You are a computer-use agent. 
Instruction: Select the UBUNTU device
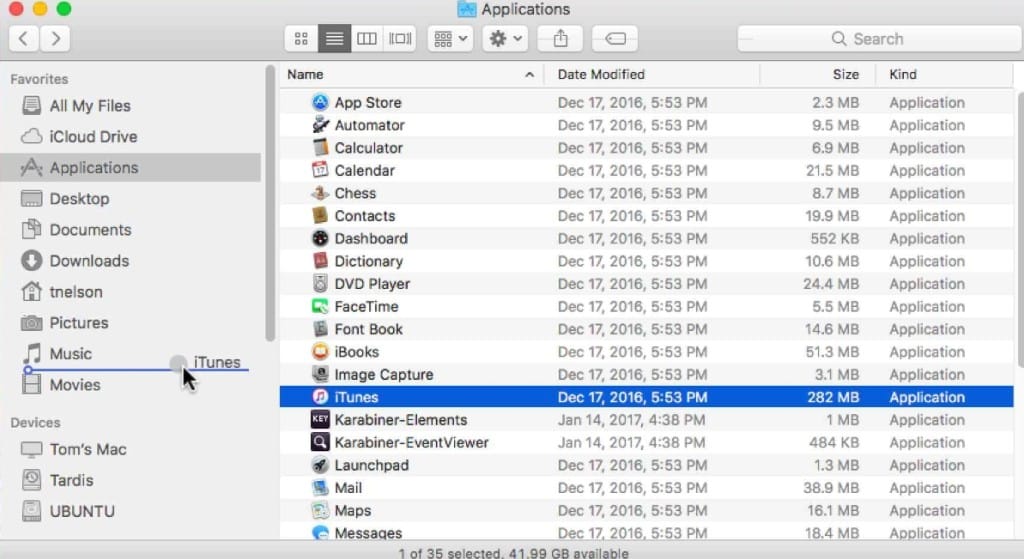click(x=82, y=511)
